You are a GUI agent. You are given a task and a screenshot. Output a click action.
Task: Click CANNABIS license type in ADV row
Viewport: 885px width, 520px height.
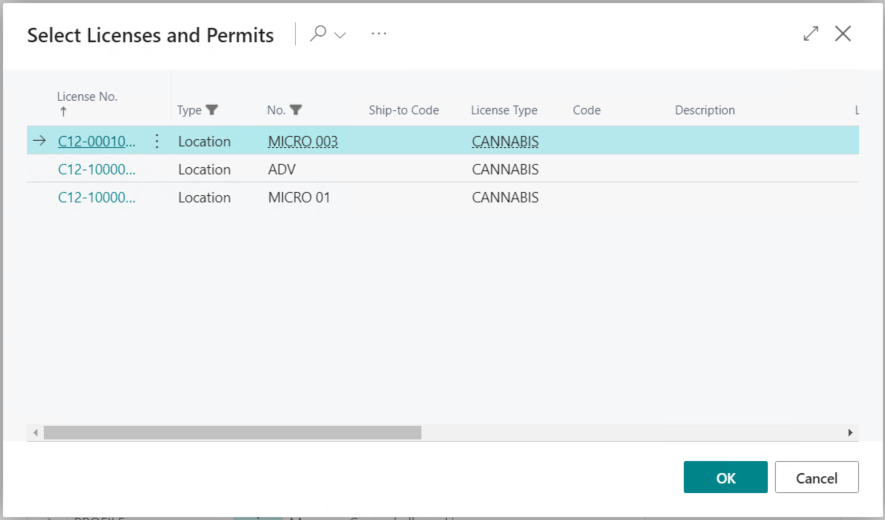[505, 169]
